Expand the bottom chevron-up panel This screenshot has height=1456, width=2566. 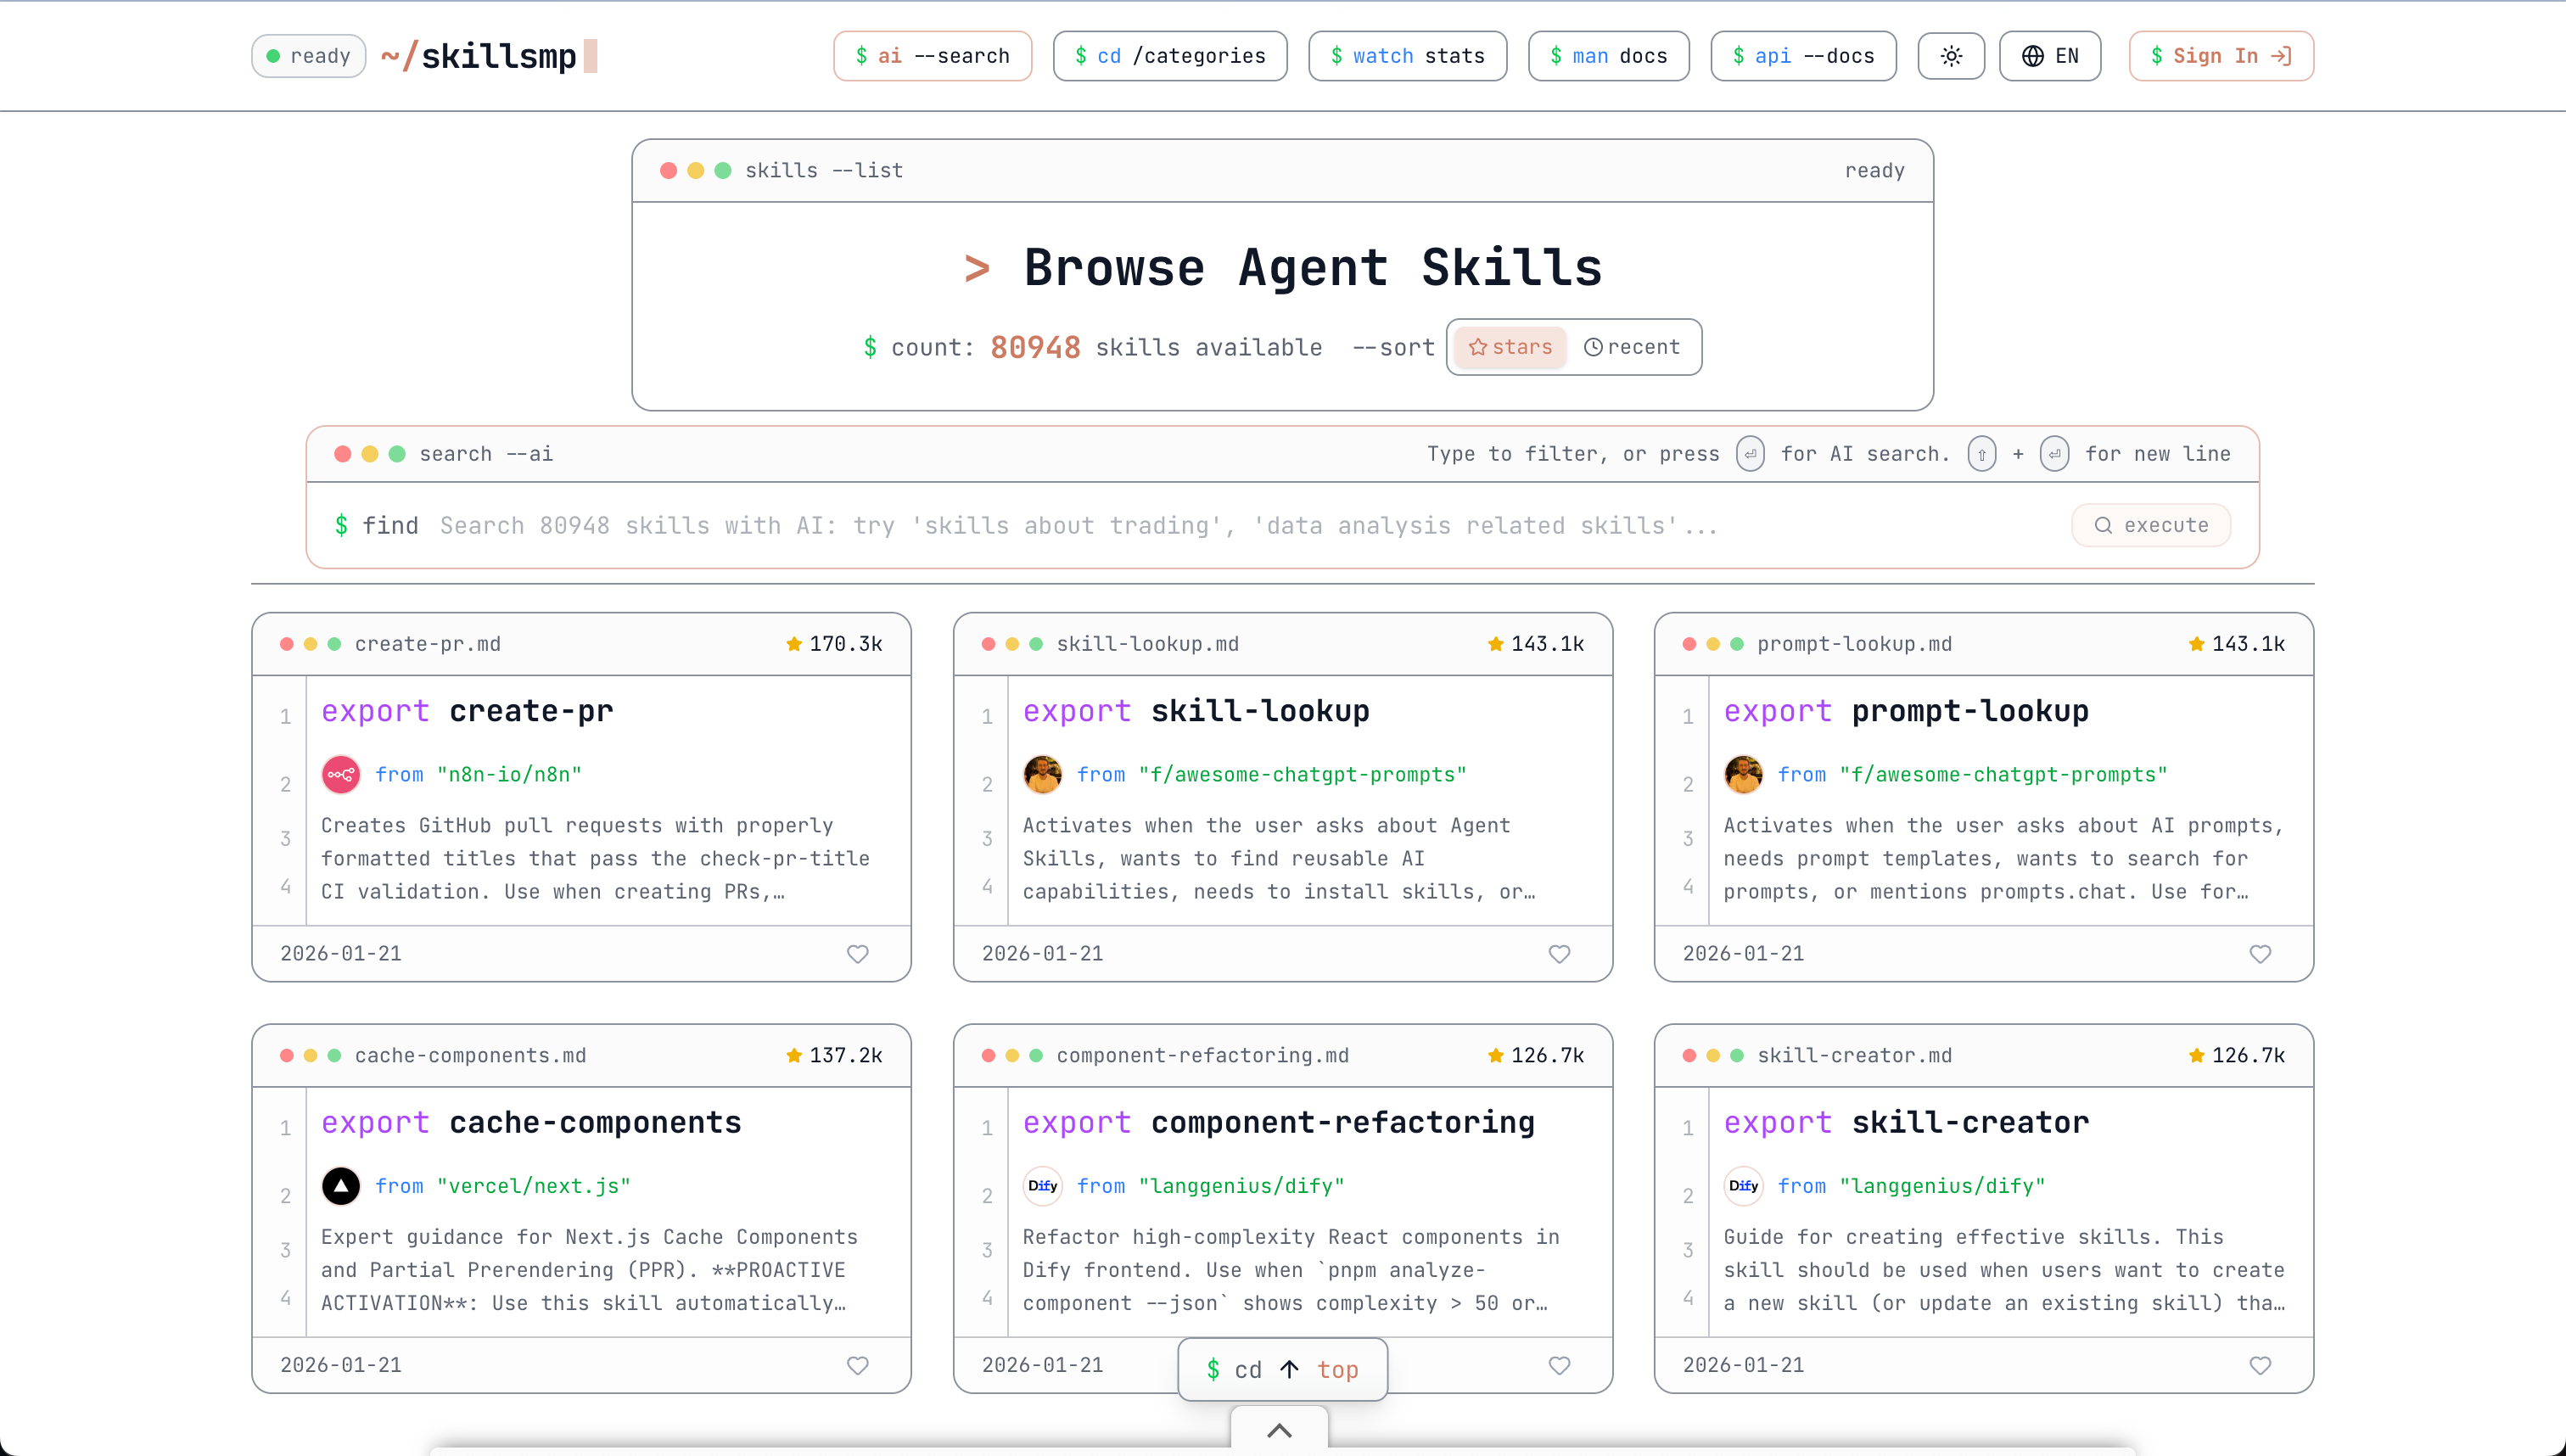[1279, 1430]
